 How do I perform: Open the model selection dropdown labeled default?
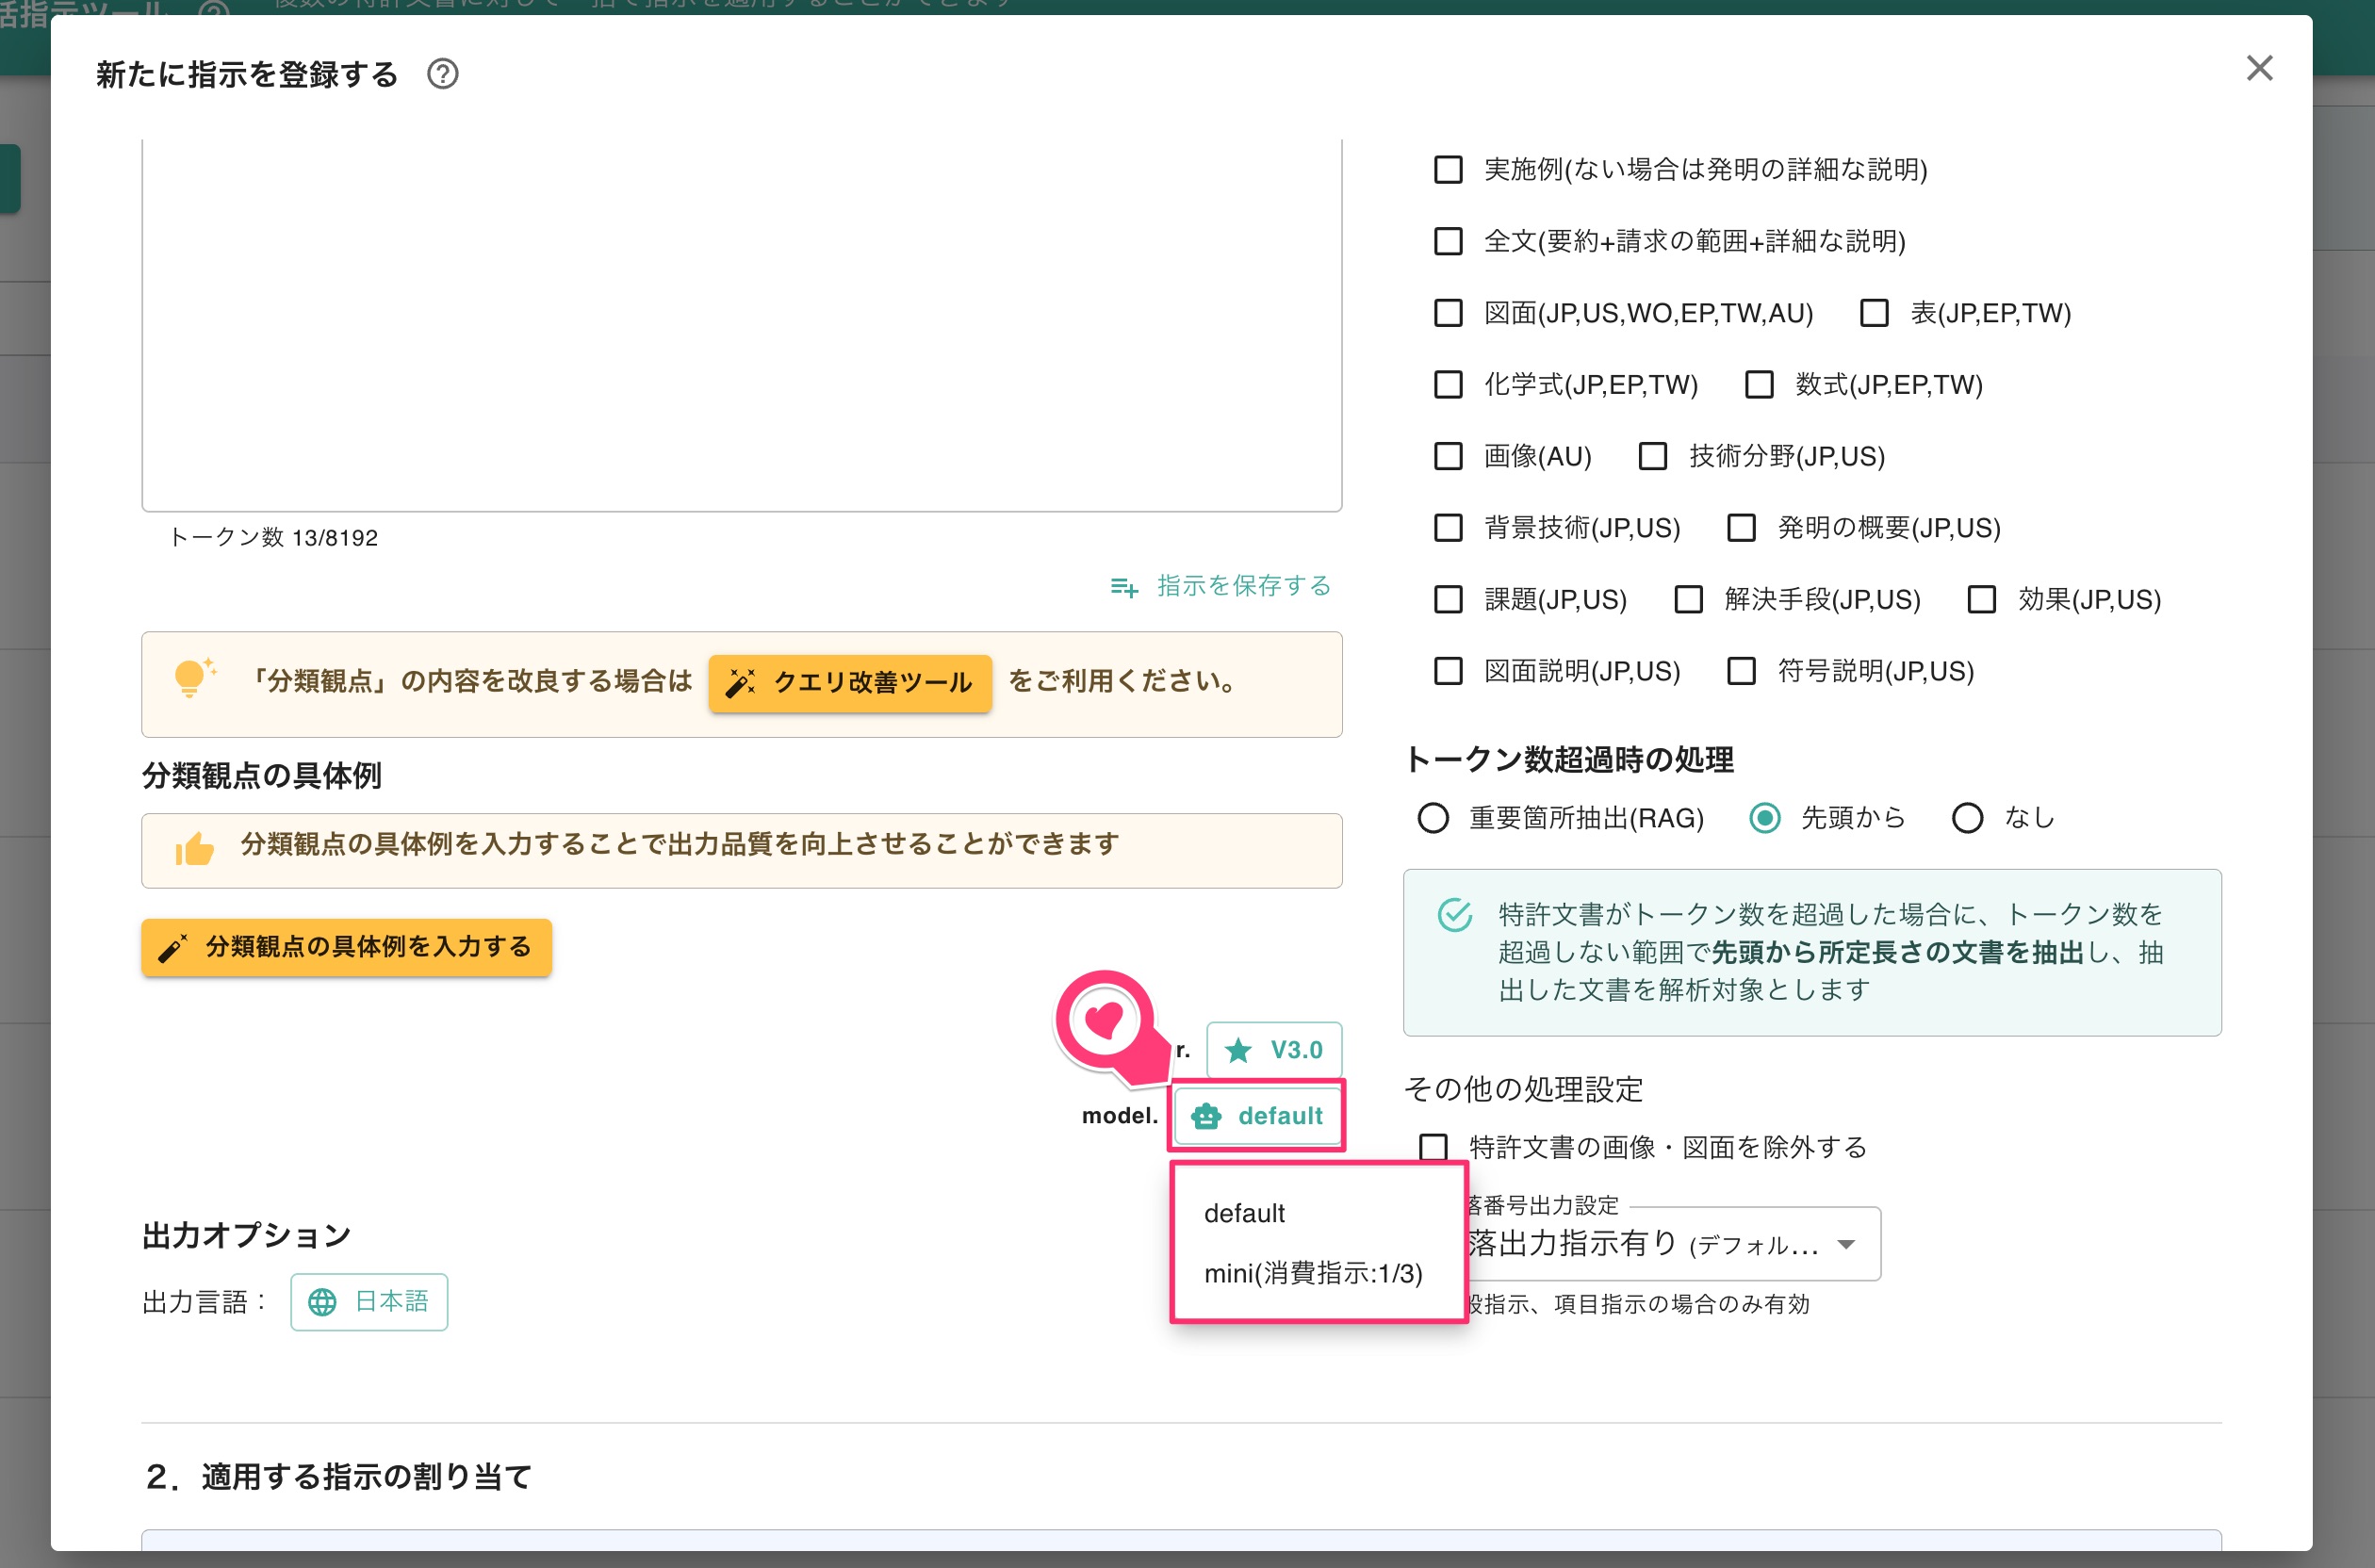pyautogui.click(x=1257, y=1116)
